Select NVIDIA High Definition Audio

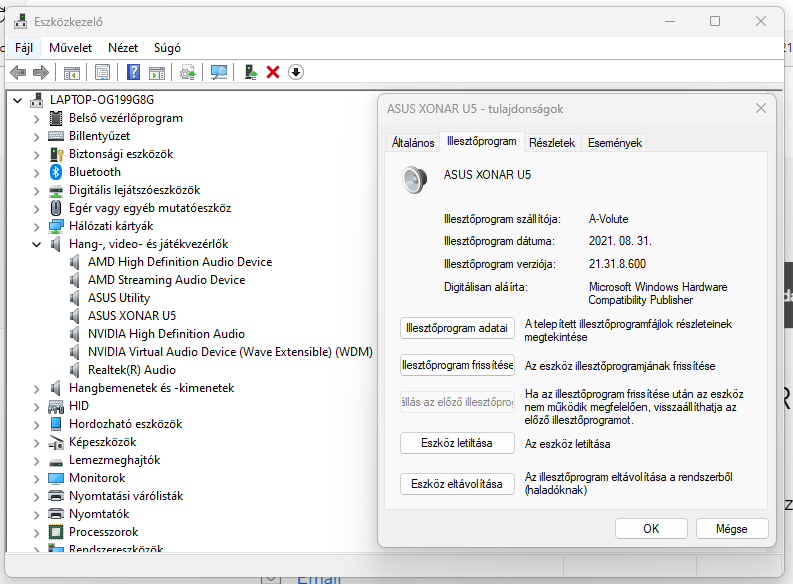[x=166, y=334]
